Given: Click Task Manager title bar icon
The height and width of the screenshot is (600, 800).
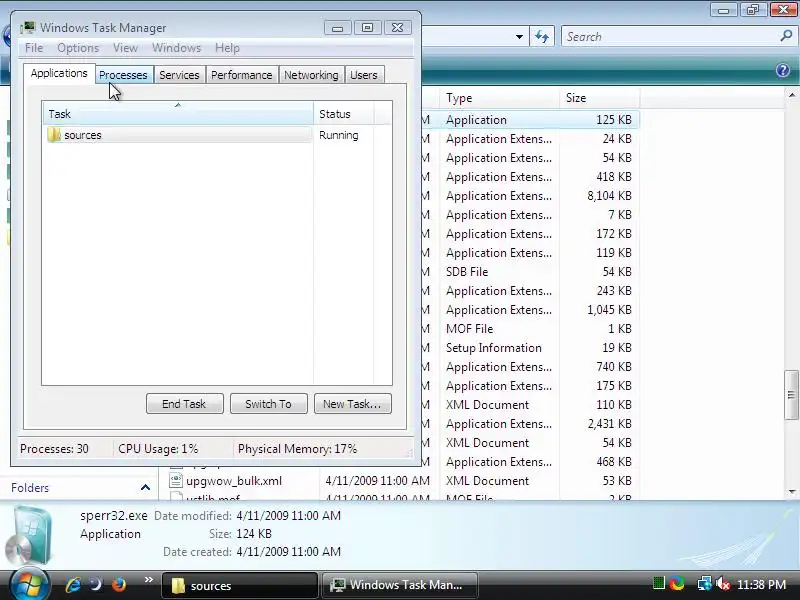Looking at the screenshot, I should [28, 28].
